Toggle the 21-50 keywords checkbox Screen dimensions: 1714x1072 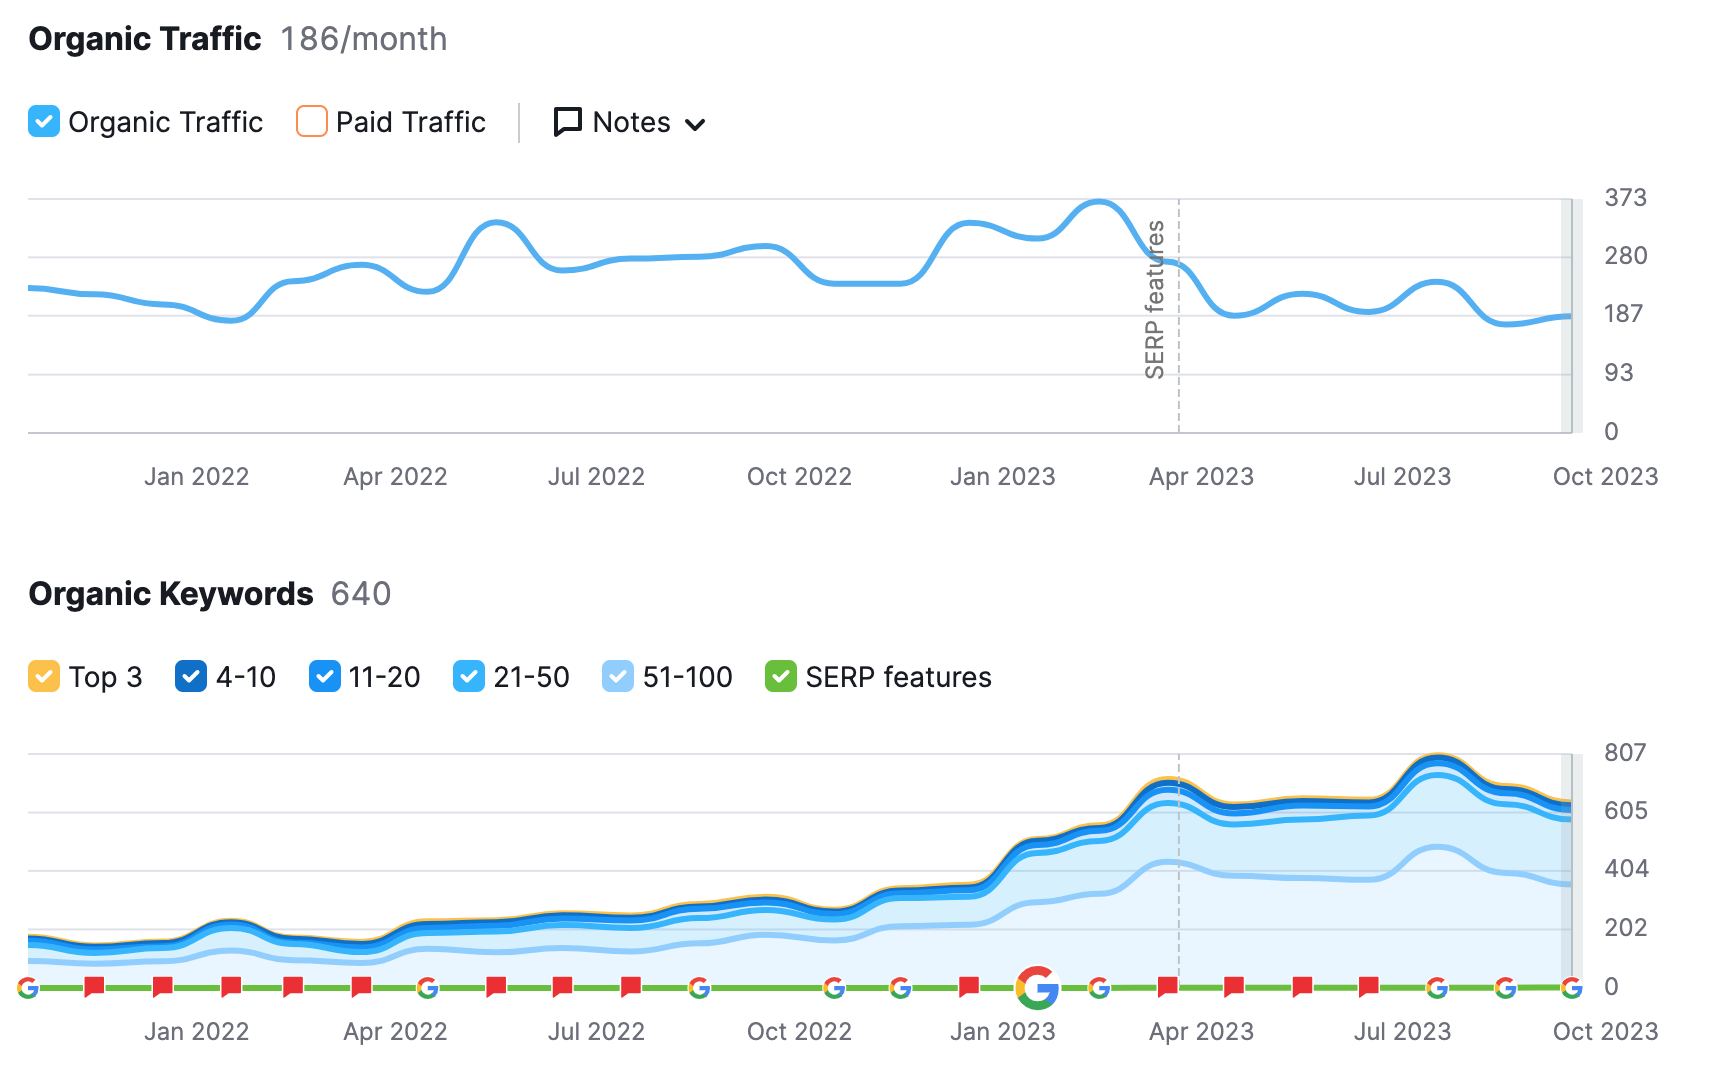[x=469, y=677]
